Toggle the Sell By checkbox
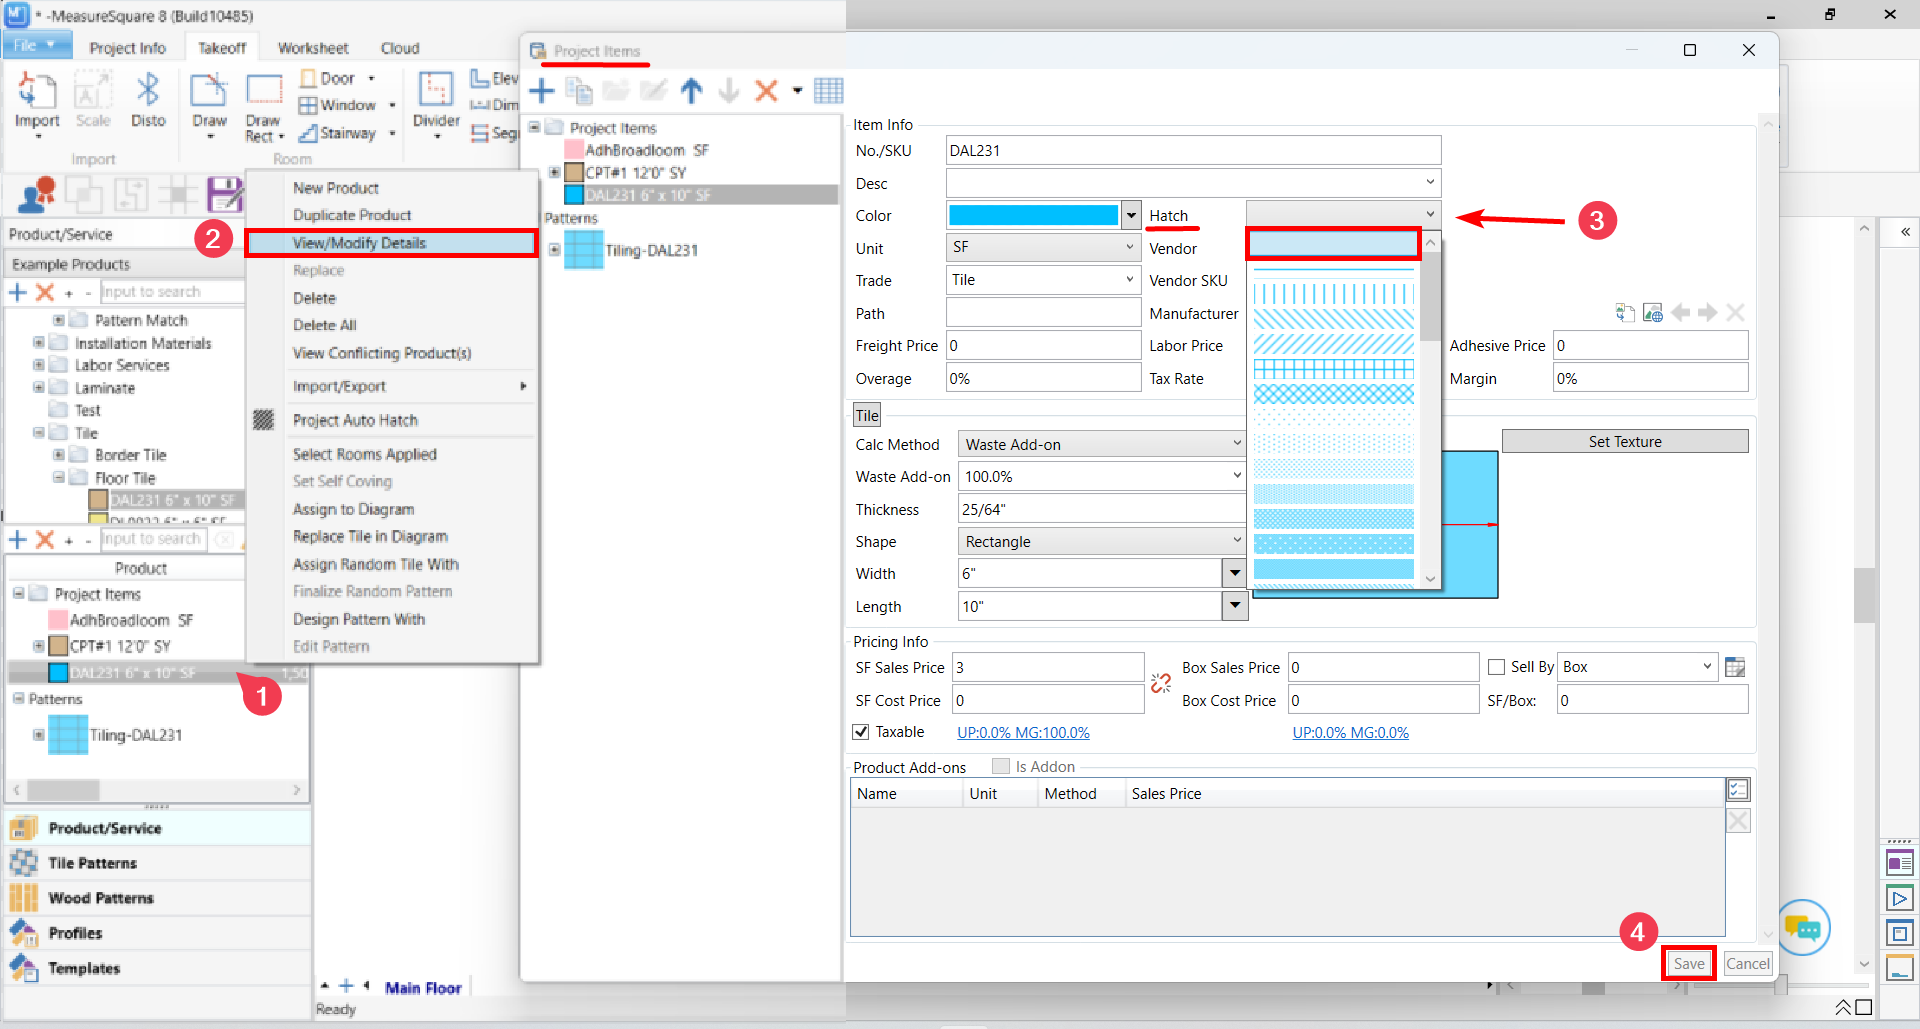The image size is (1920, 1029). (1496, 667)
